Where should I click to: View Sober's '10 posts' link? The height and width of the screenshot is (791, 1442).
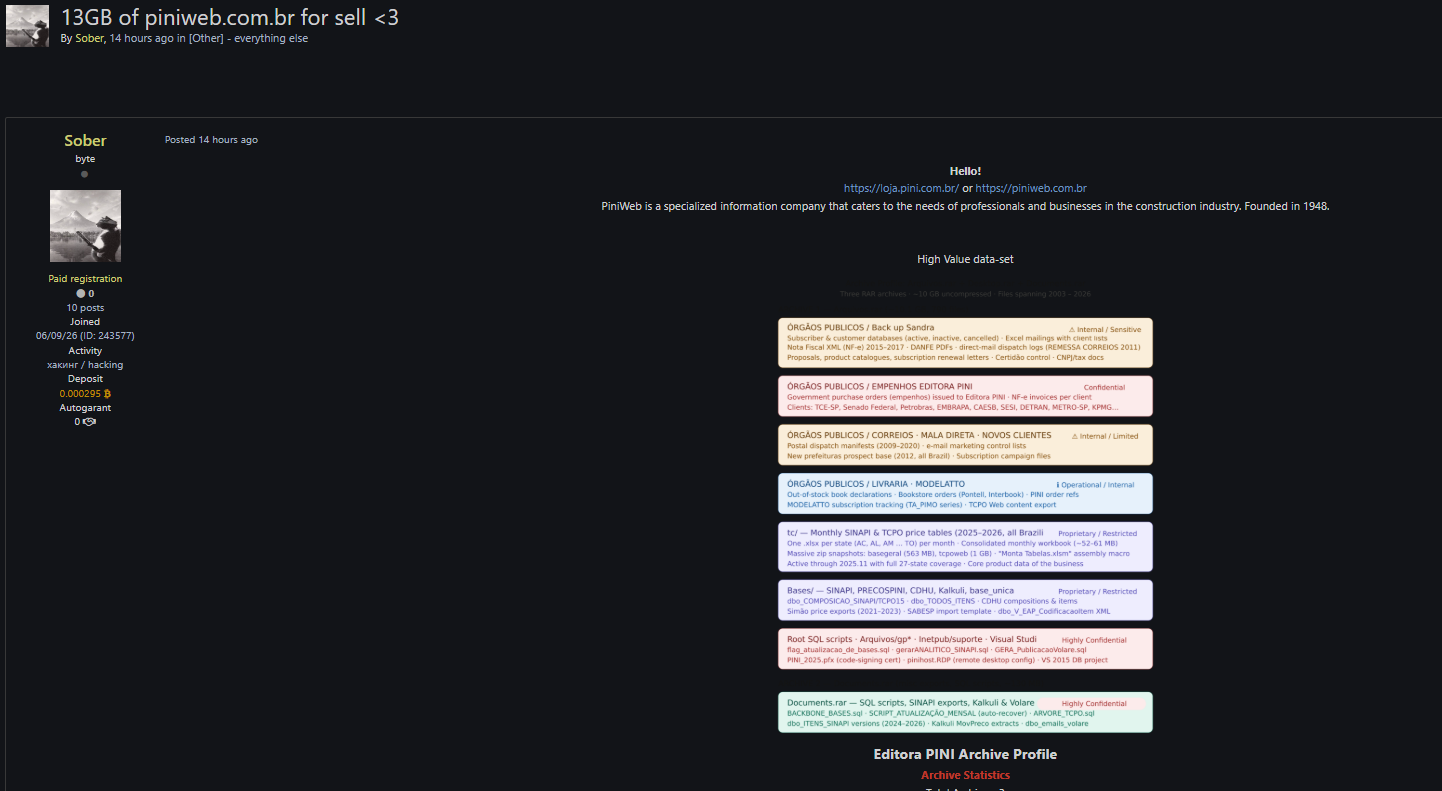[85, 308]
